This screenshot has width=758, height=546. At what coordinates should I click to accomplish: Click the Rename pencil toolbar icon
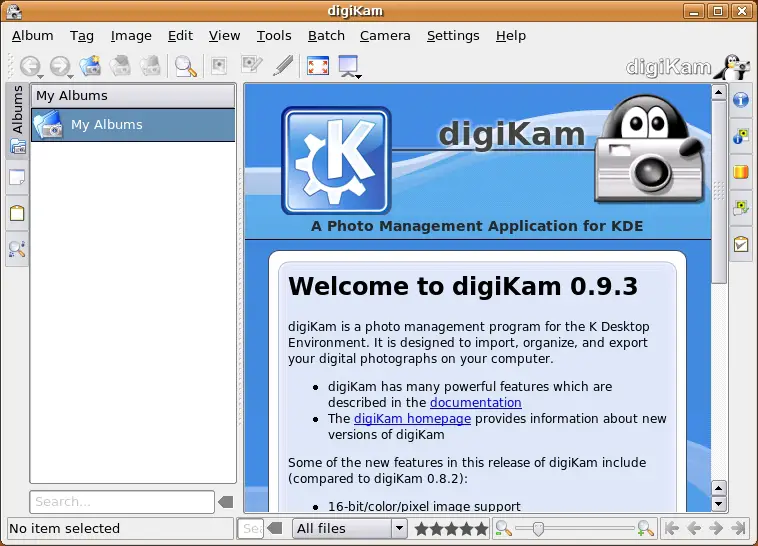pyautogui.click(x=283, y=65)
